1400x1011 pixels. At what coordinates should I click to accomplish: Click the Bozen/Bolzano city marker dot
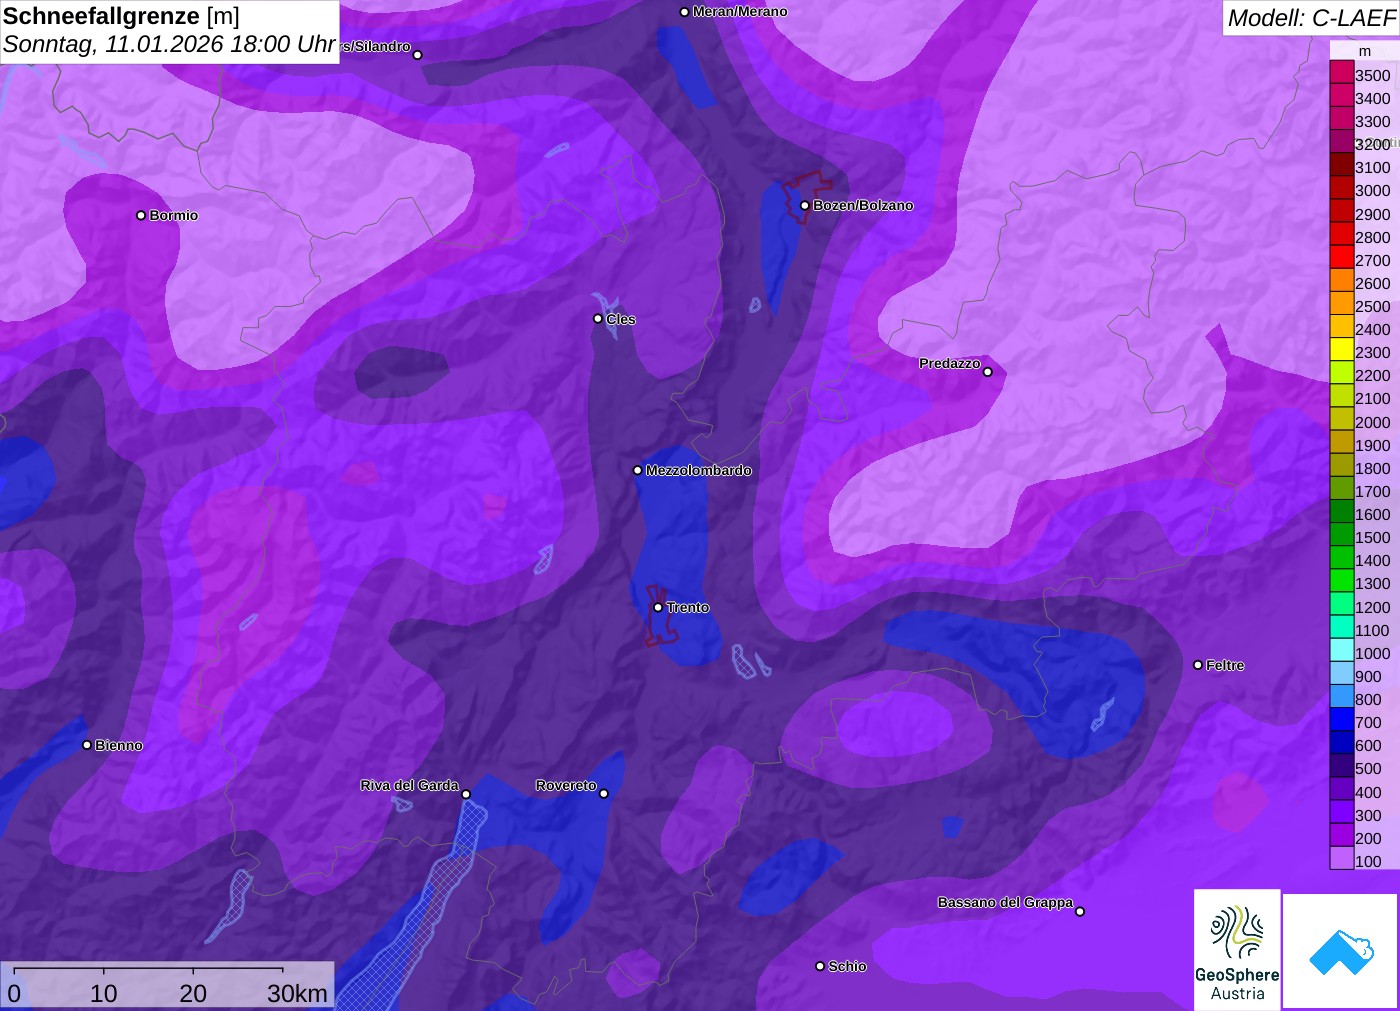pos(804,205)
